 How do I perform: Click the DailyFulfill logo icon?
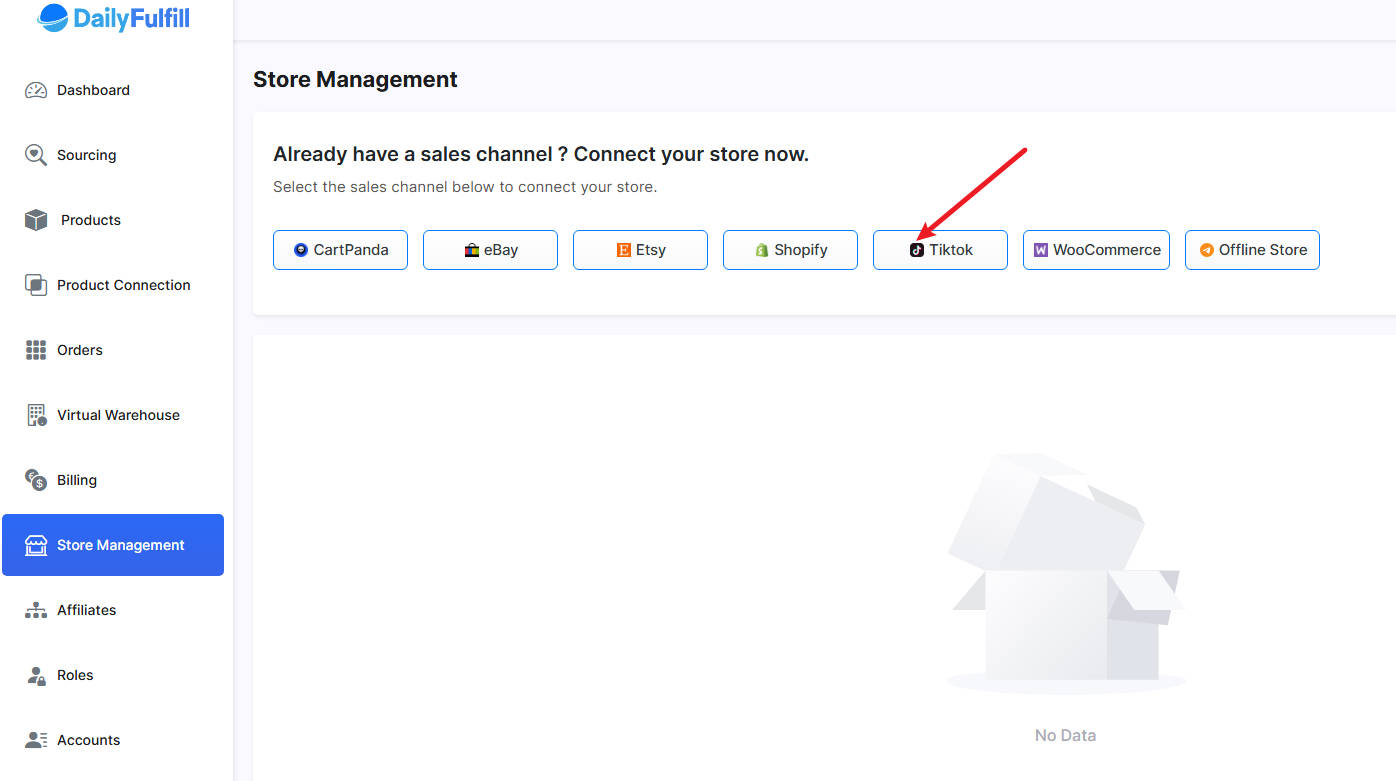pos(53,17)
